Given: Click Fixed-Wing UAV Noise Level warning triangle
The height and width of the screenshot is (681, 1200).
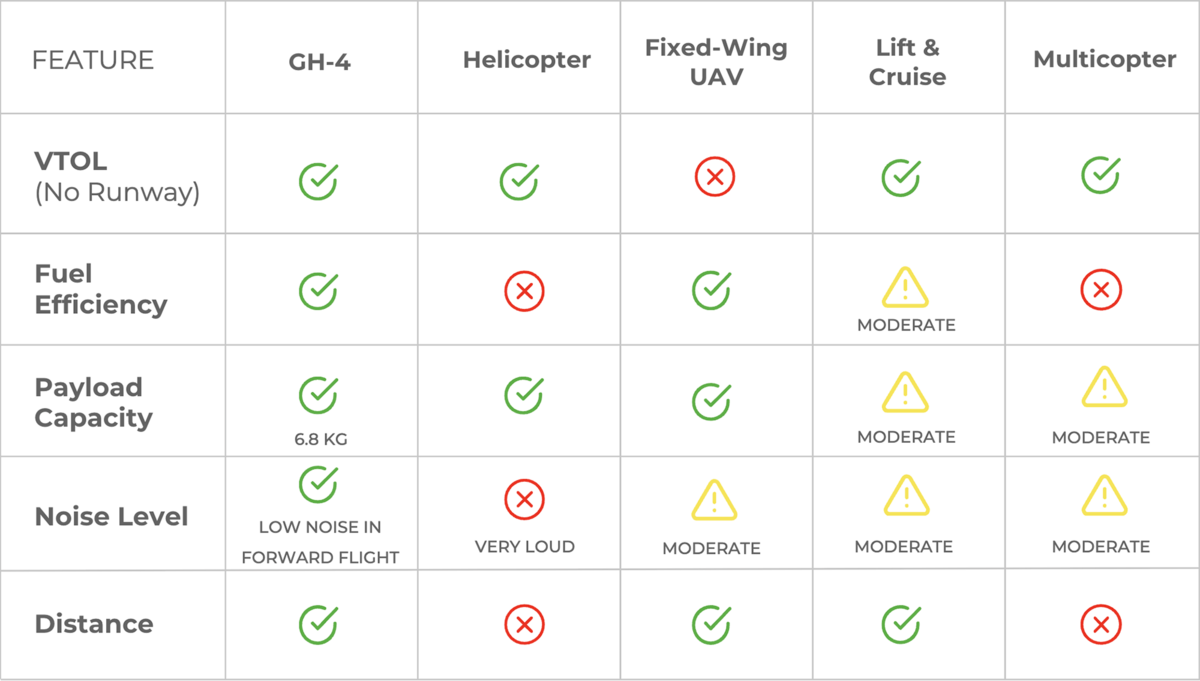Looking at the screenshot, I should pos(714,500).
